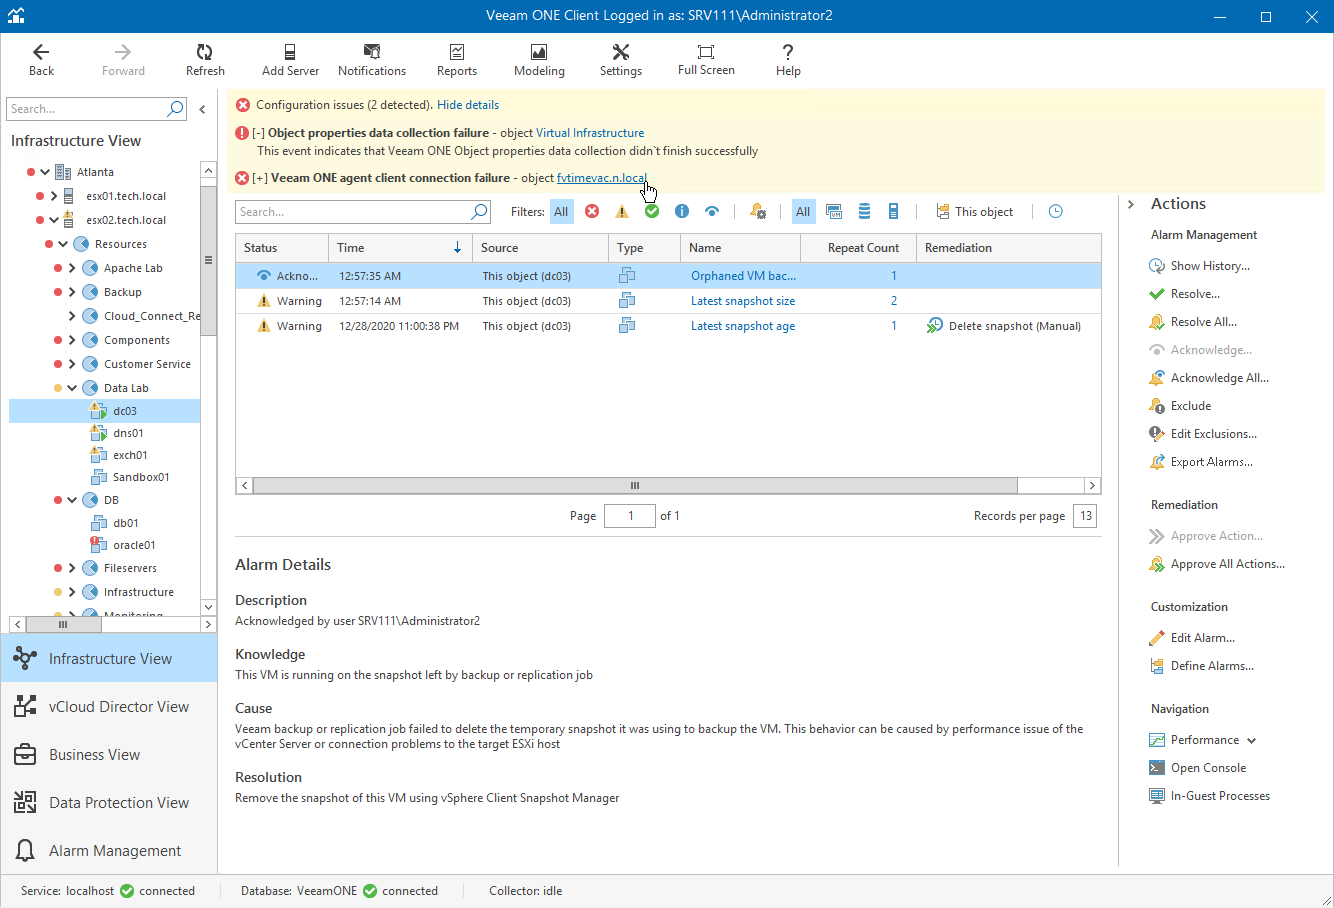Toggle the datastore object filter
The image size is (1334, 908).
click(864, 211)
